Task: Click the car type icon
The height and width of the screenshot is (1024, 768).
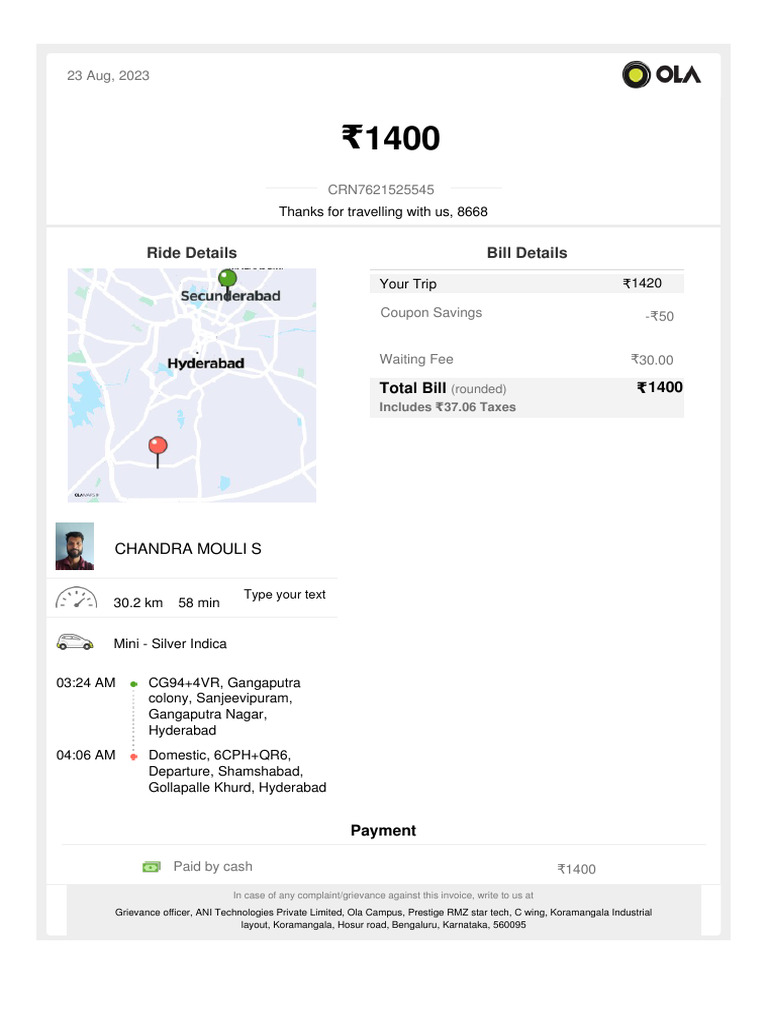Action: click(75, 642)
